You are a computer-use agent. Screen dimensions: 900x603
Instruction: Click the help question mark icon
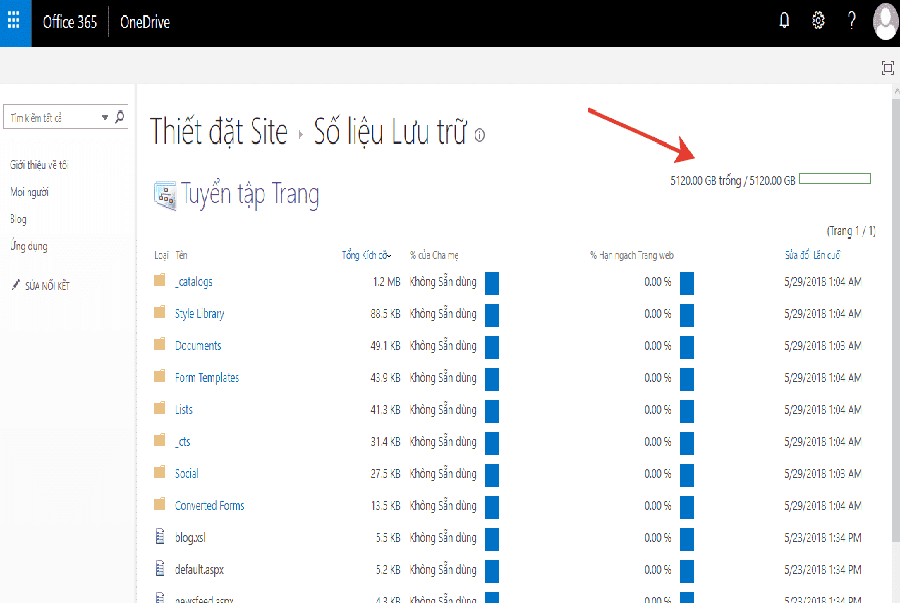point(851,21)
